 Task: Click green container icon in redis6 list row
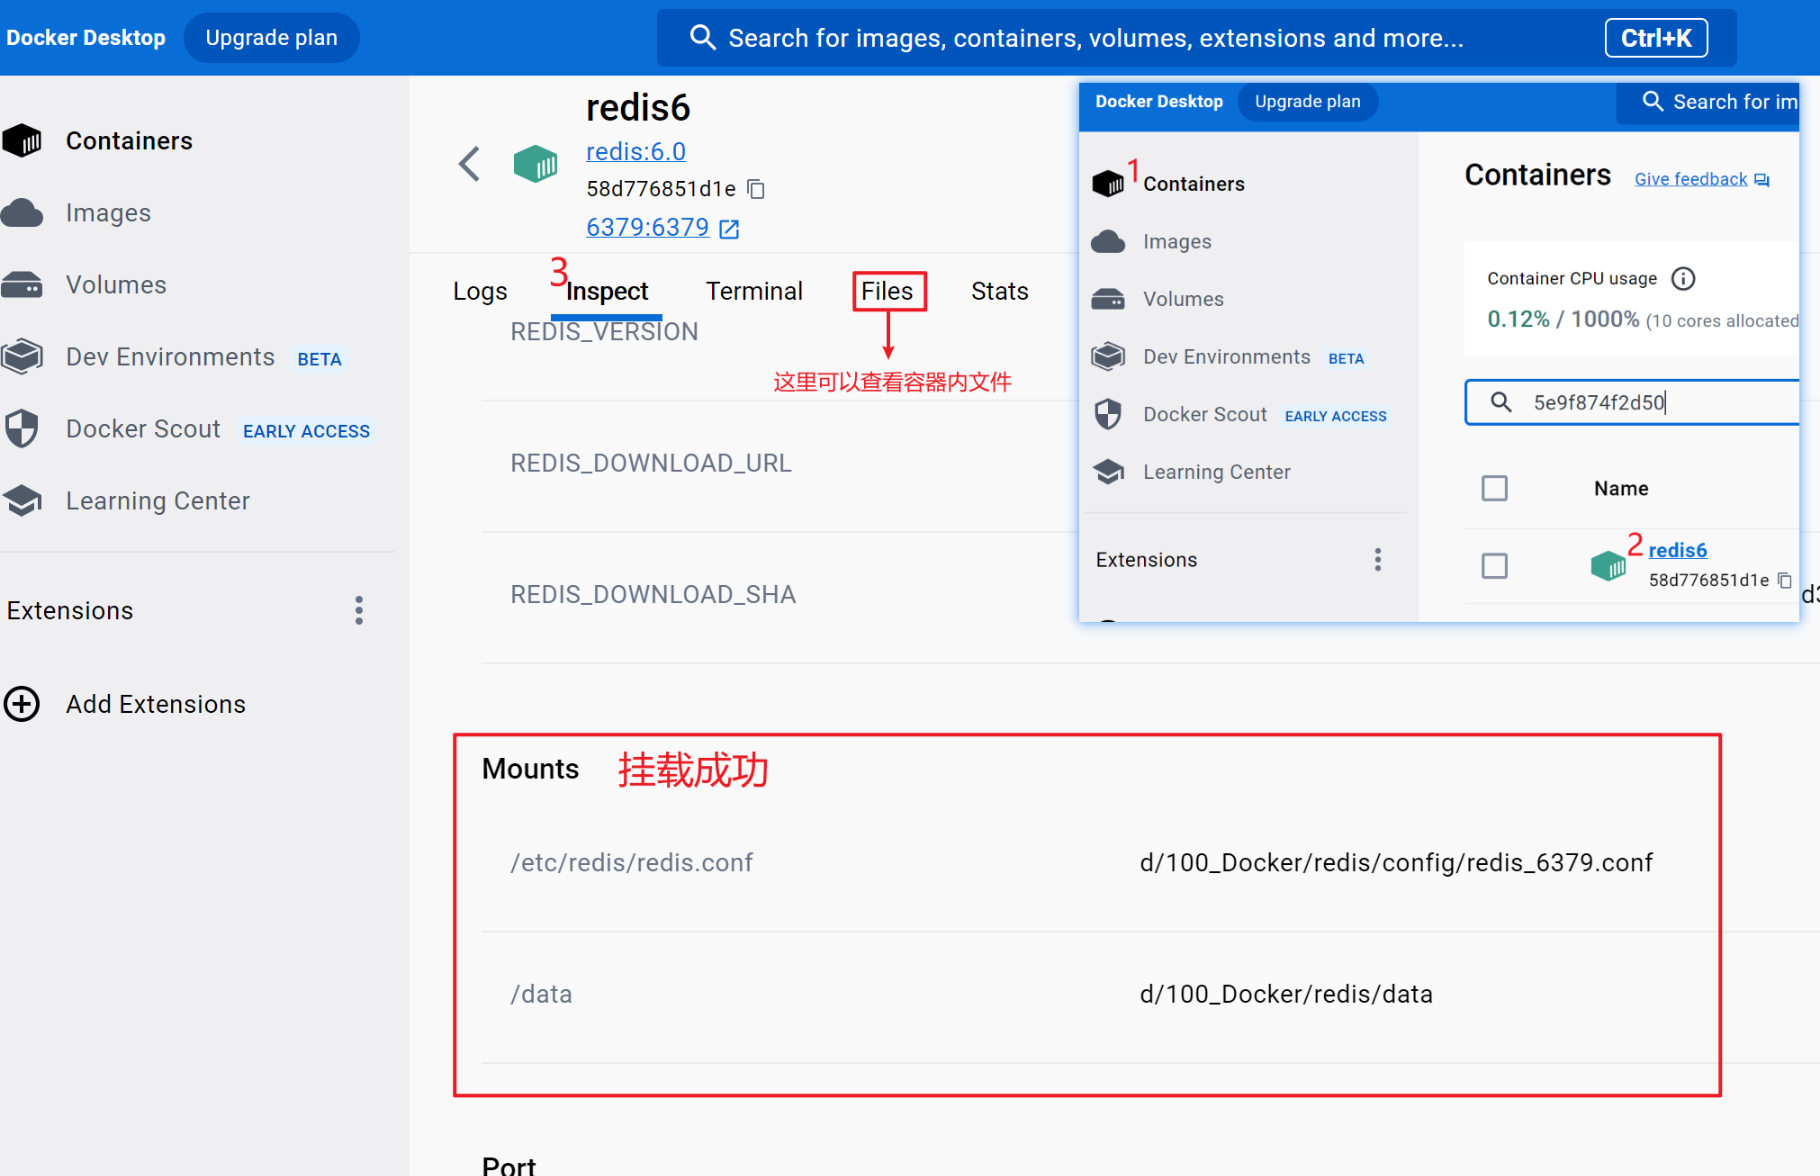click(1608, 566)
